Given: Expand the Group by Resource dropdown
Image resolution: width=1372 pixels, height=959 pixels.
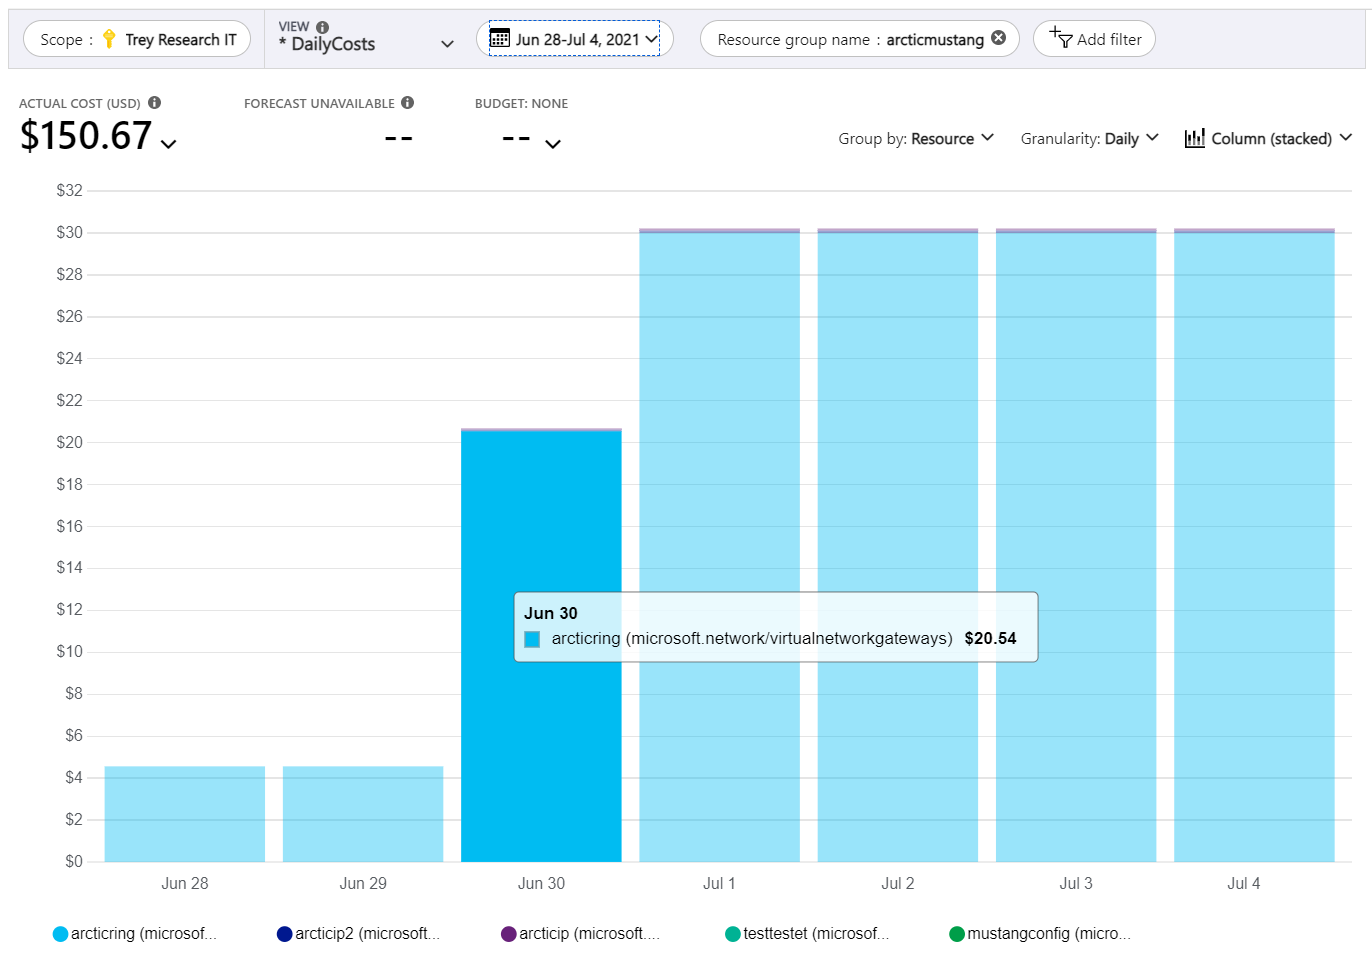Looking at the screenshot, I should coord(915,138).
